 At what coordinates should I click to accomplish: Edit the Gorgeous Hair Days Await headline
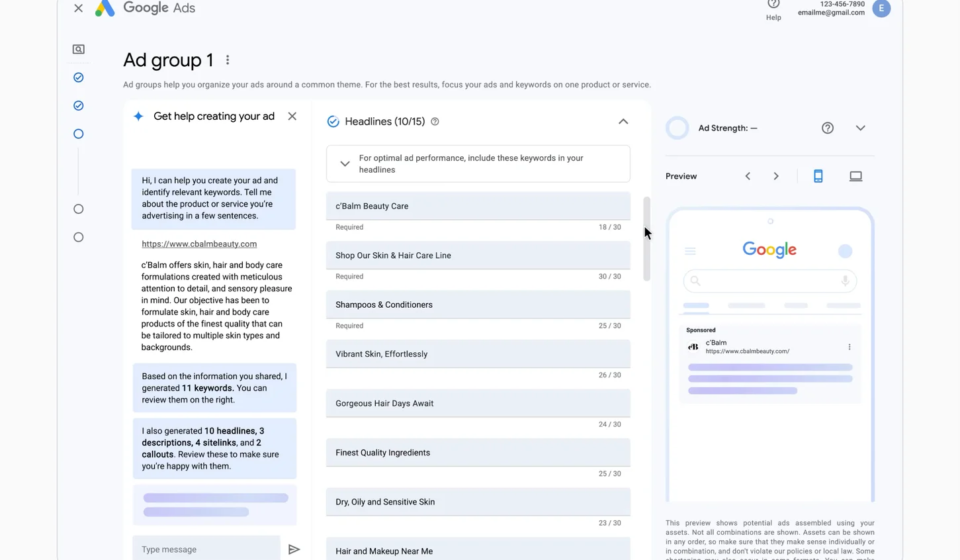(478, 403)
